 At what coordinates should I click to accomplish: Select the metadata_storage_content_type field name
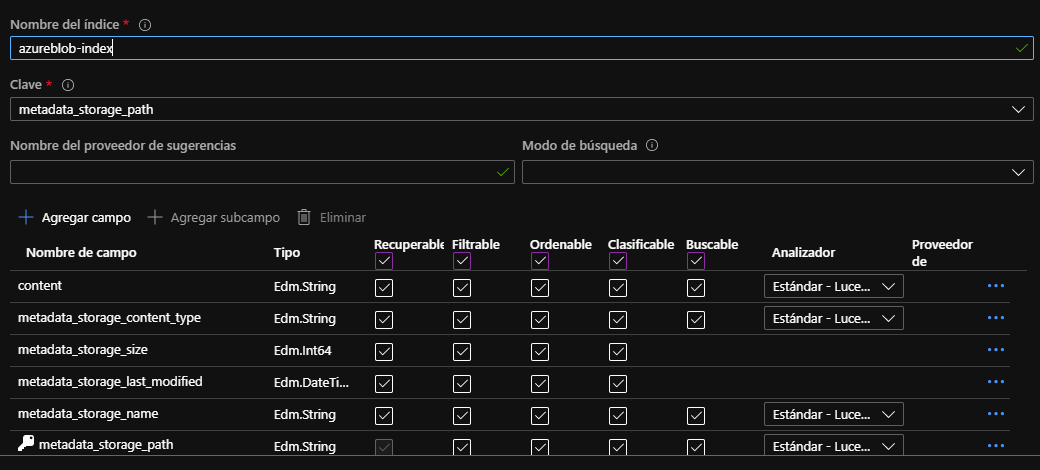click(x=109, y=318)
